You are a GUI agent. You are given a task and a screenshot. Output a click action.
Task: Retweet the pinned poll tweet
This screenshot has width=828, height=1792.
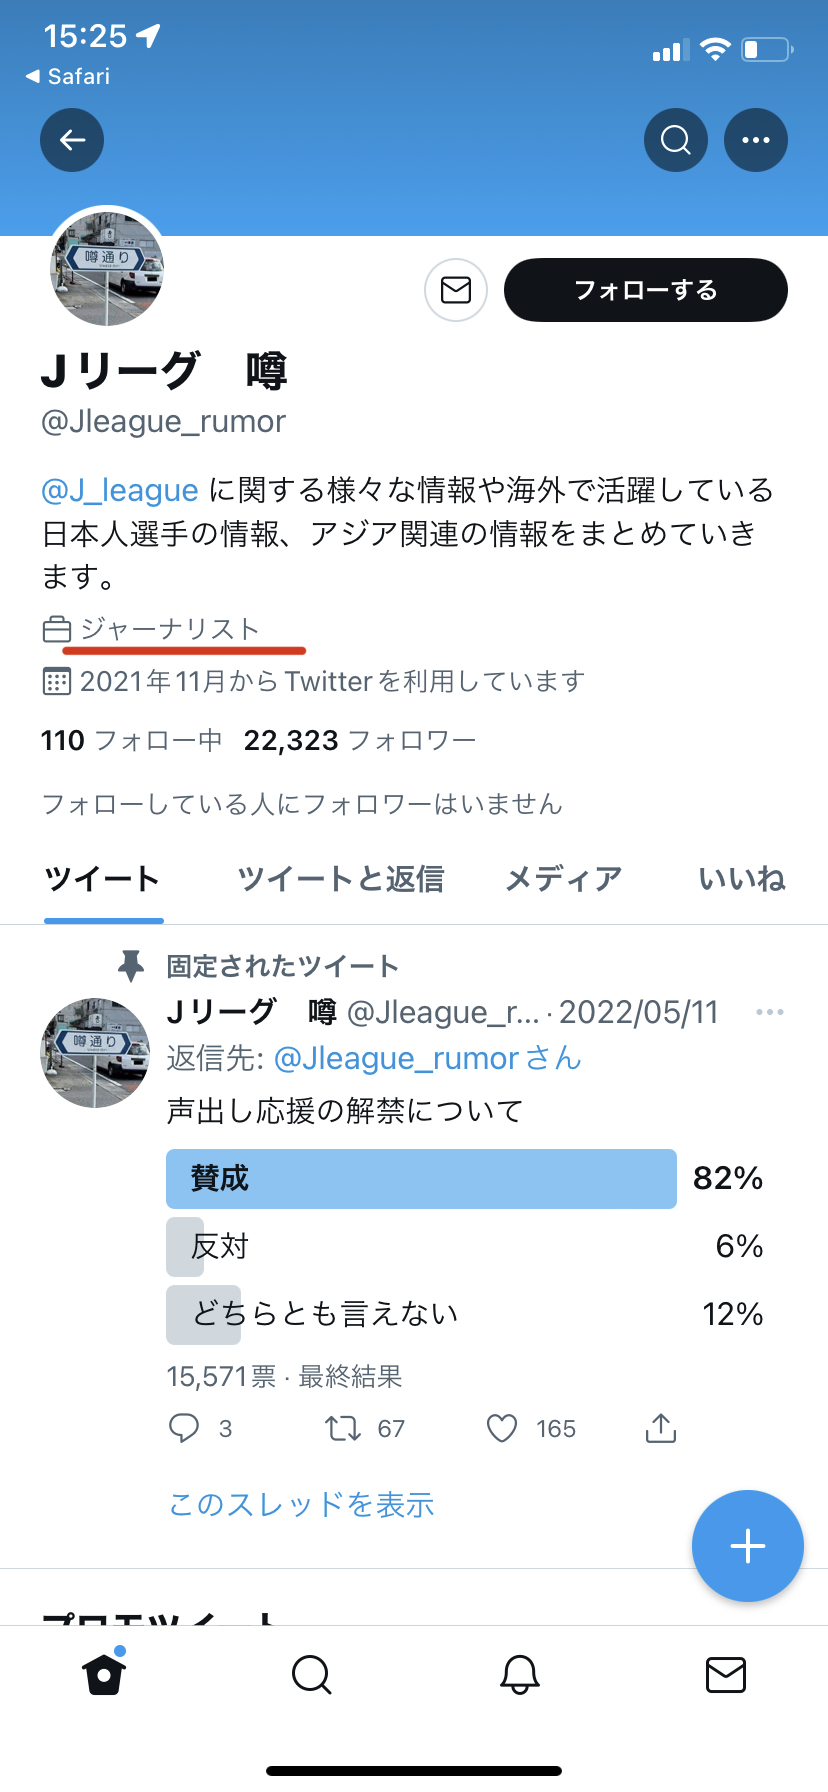(x=344, y=1428)
